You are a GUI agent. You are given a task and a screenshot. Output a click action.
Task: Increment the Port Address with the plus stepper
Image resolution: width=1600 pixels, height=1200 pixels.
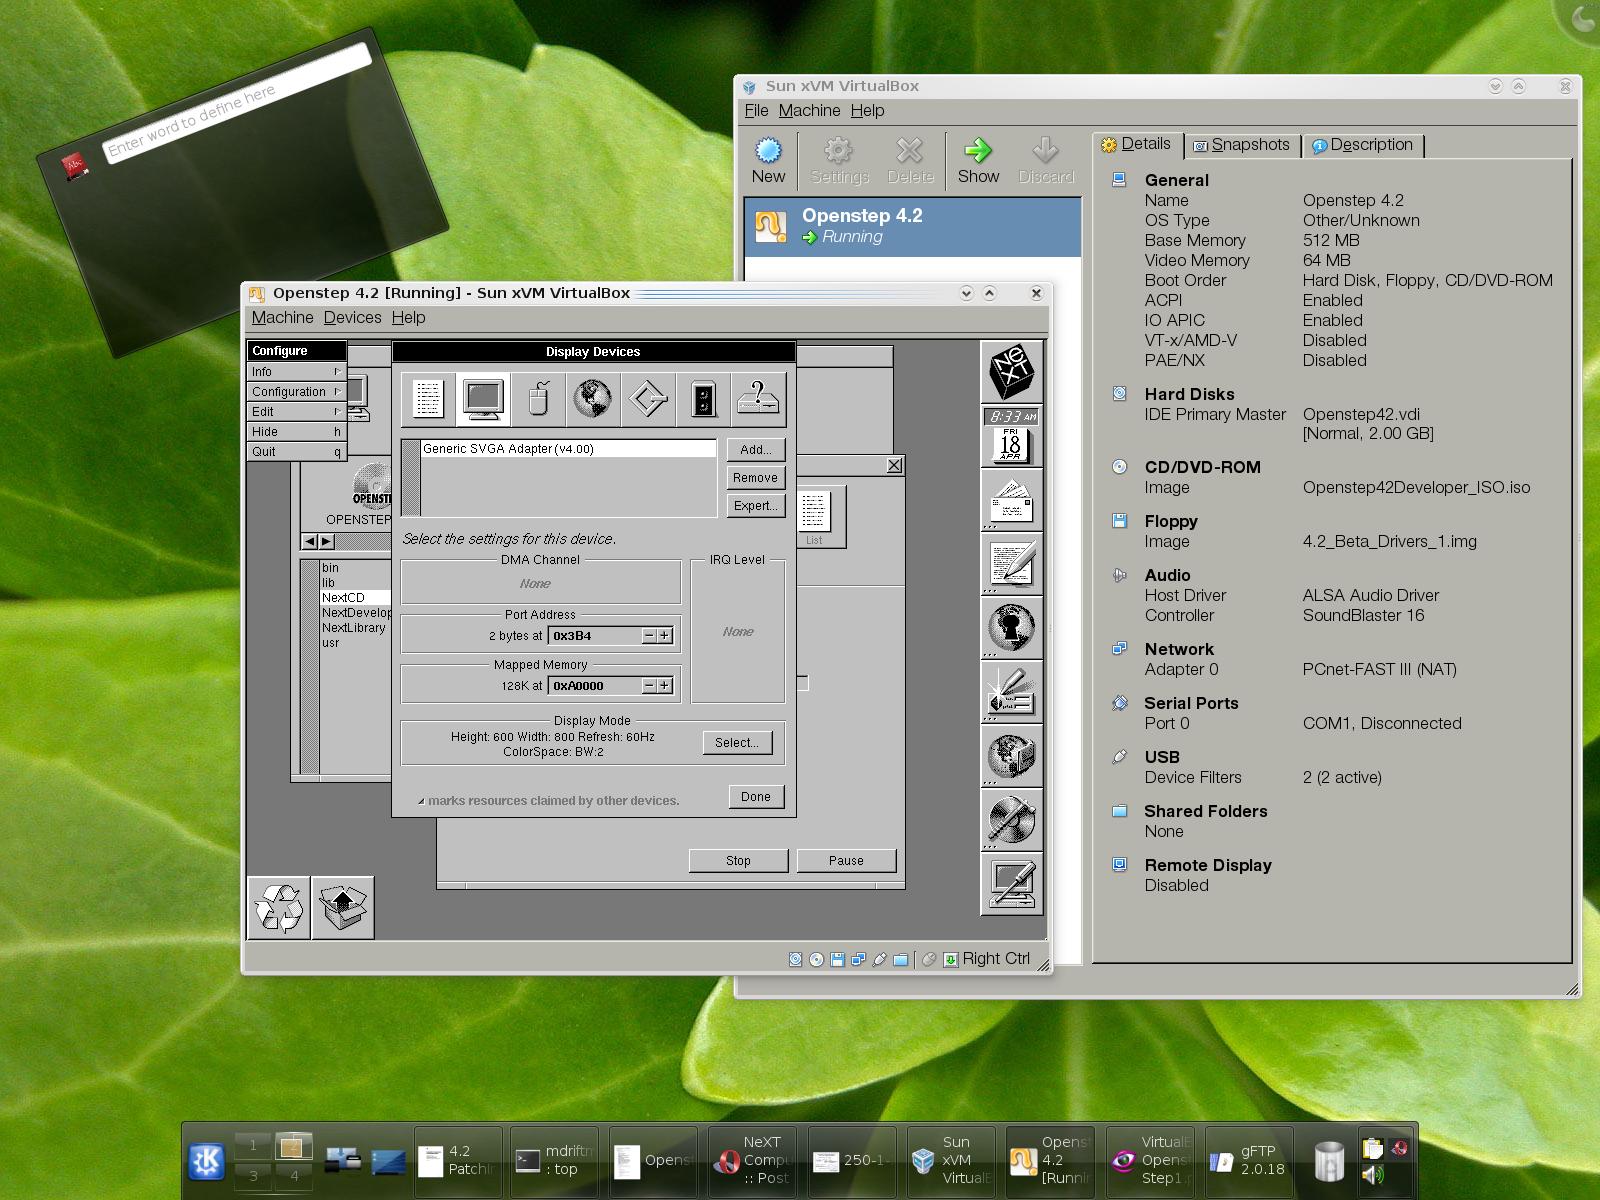click(666, 635)
